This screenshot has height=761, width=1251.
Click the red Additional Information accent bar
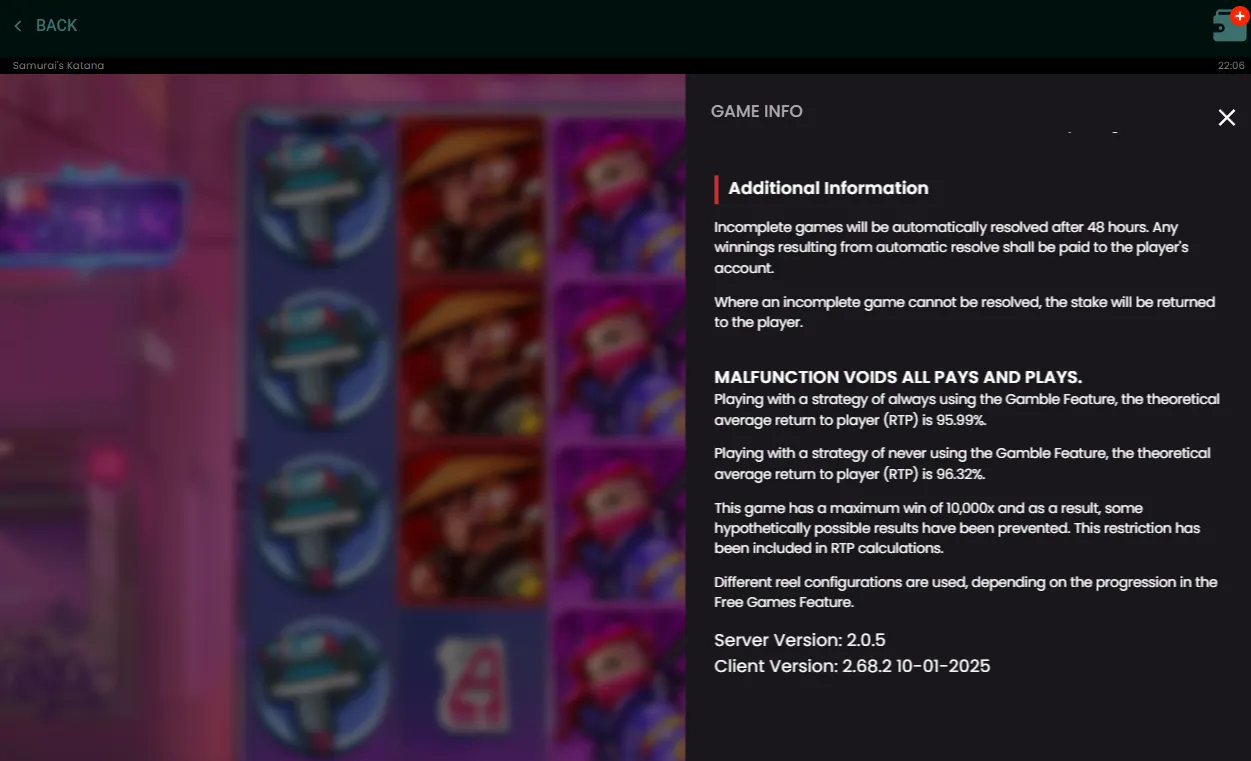pos(716,189)
